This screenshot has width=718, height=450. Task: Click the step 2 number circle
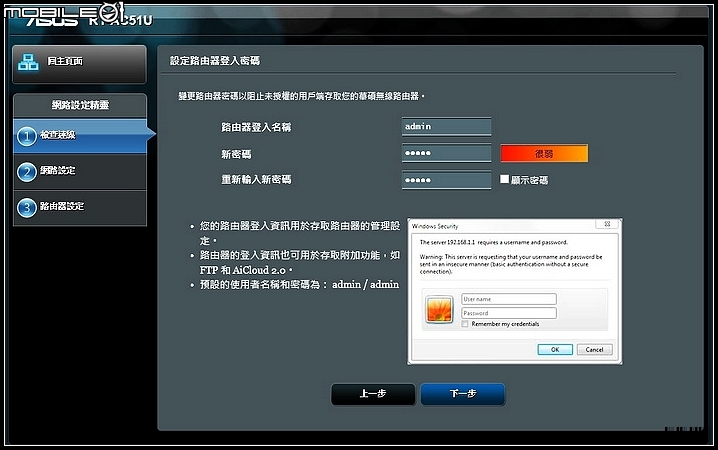27,172
